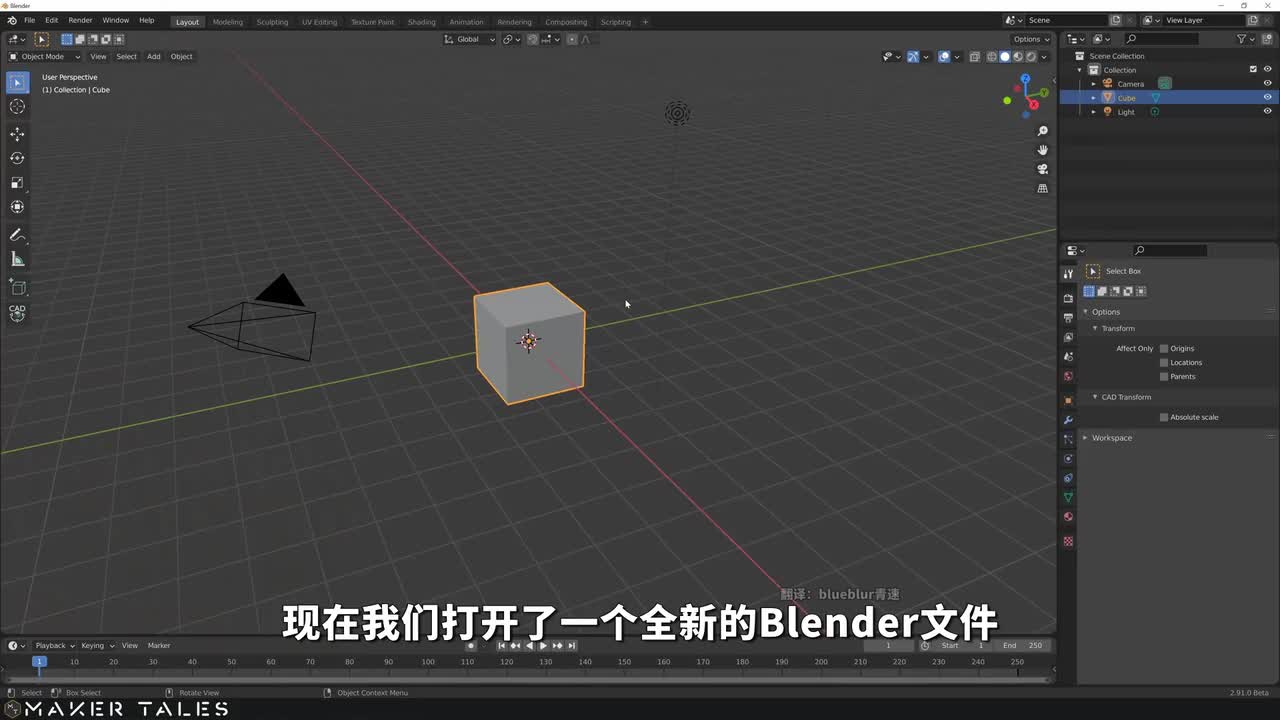Open the Physics properties tab
This screenshot has height=720, width=1280.
click(x=1068, y=459)
